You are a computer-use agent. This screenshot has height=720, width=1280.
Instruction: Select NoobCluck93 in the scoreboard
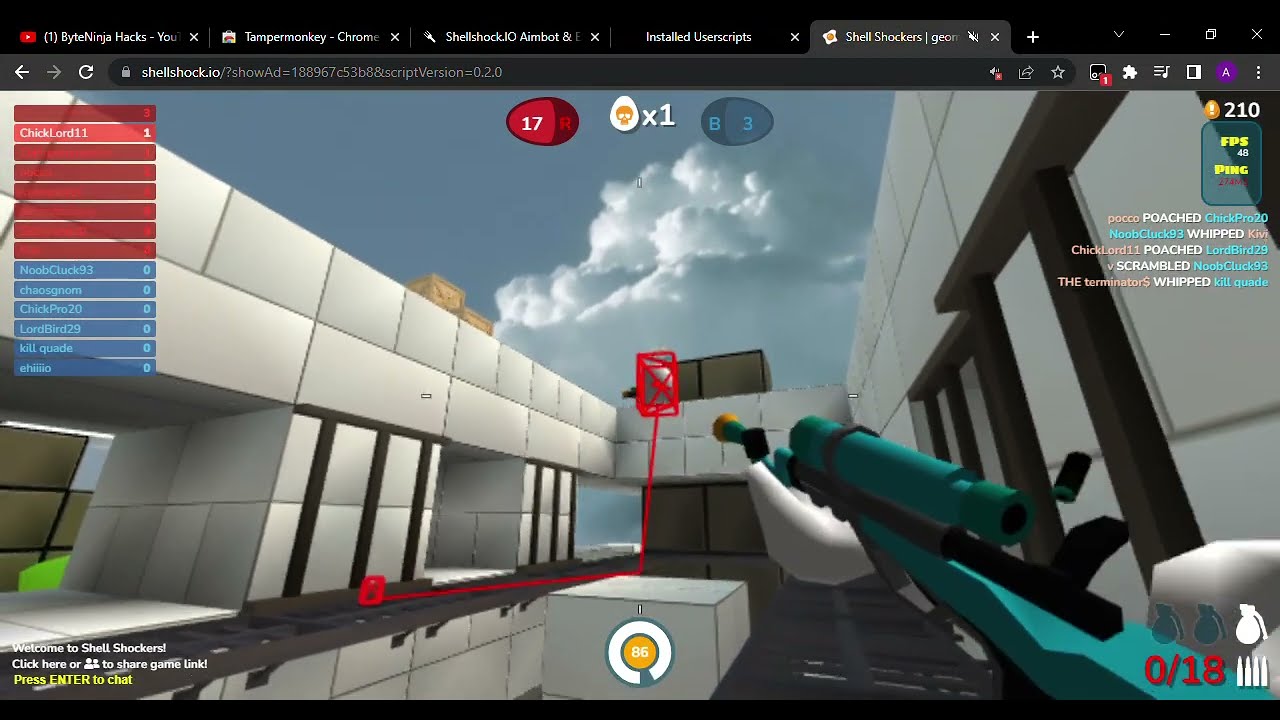(x=85, y=270)
